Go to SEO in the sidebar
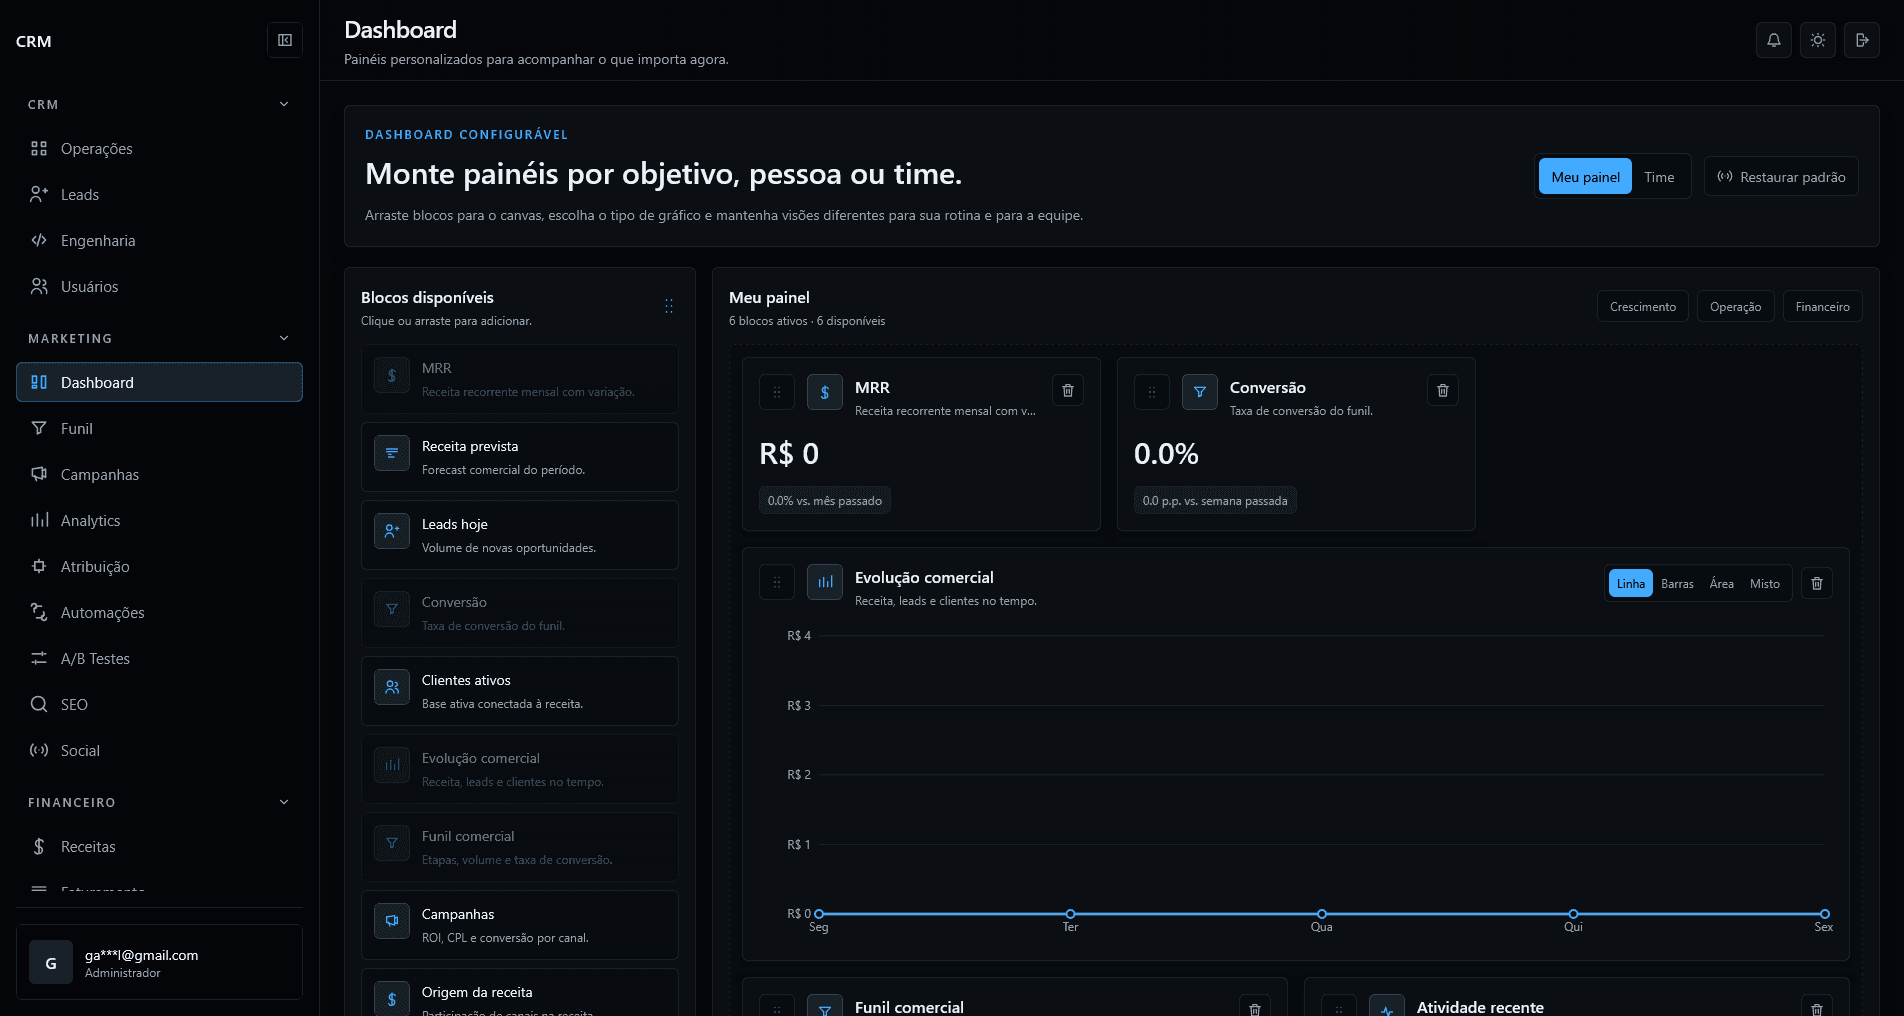1904x1016 pixels. [x=159, y=704]
